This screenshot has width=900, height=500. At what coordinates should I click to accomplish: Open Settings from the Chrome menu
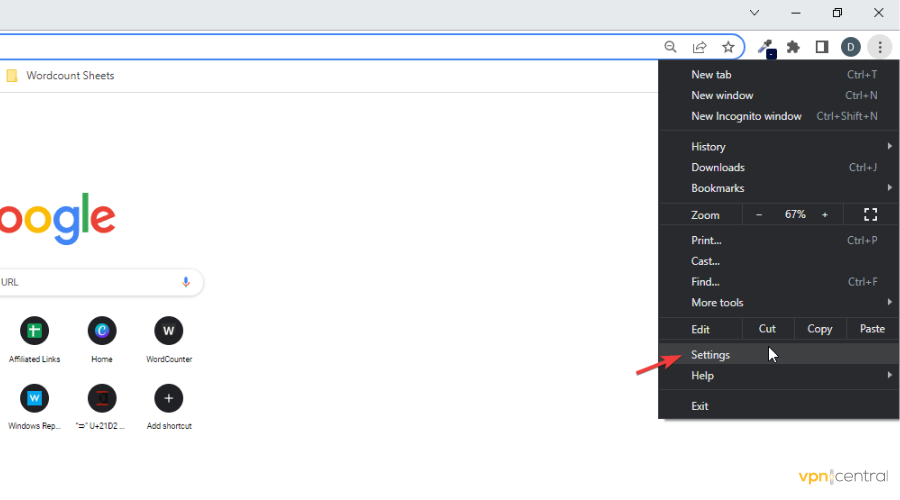coord(778,355)
